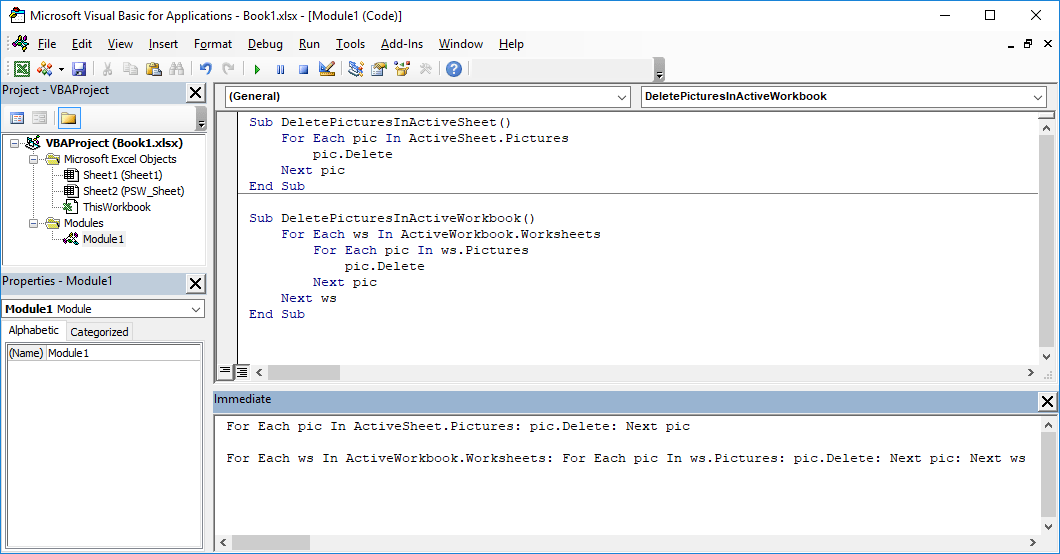This screenshot has width=1060, height=554.
Task: Switch to the Alphabetic properties tab
Action: pos(33,330)
